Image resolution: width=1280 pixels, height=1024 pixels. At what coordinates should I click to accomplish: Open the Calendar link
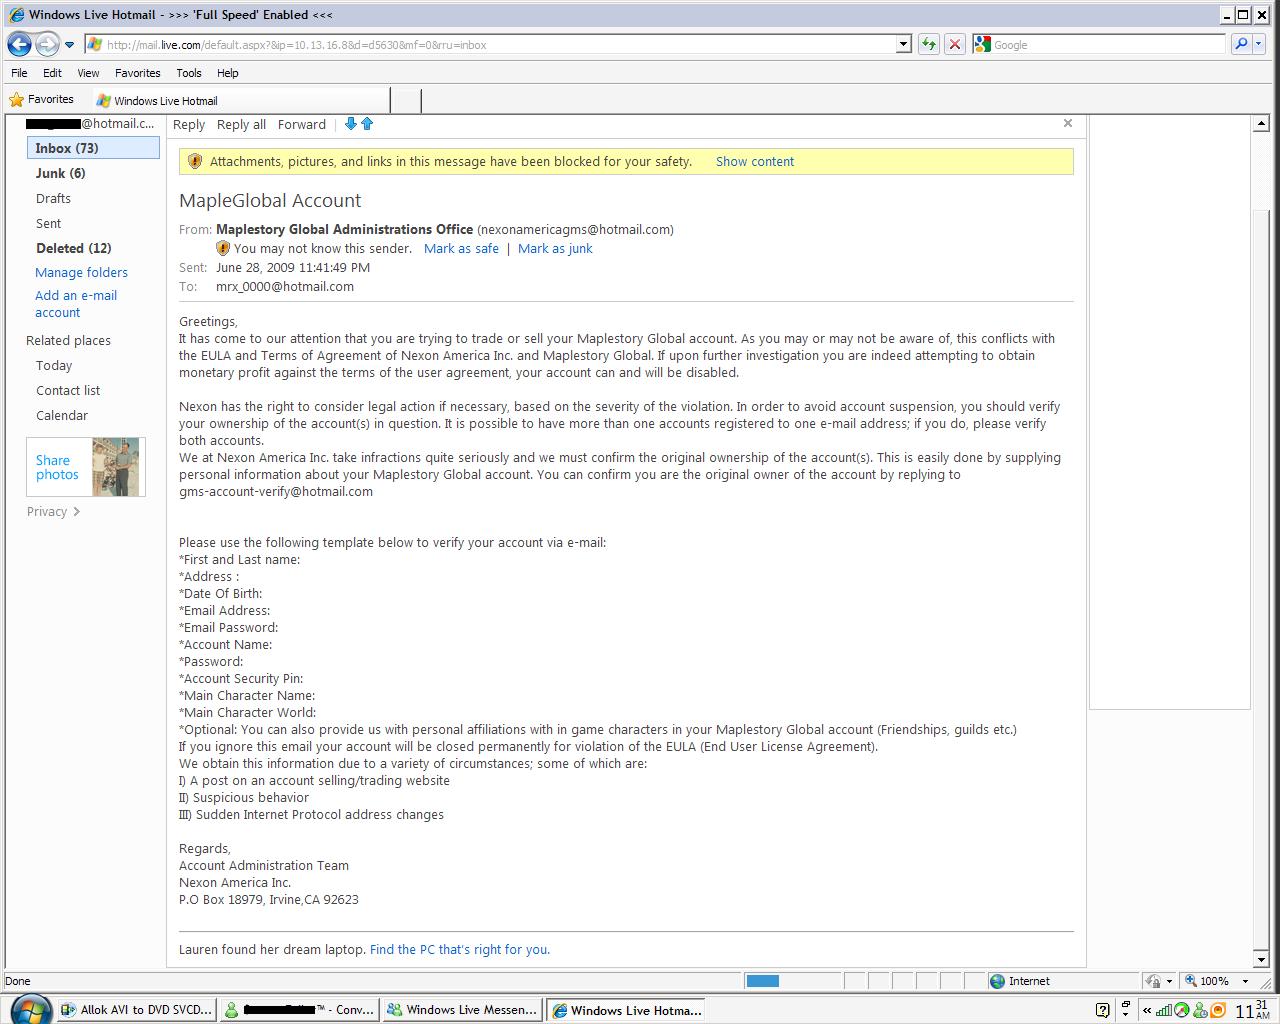pos(62,415)
